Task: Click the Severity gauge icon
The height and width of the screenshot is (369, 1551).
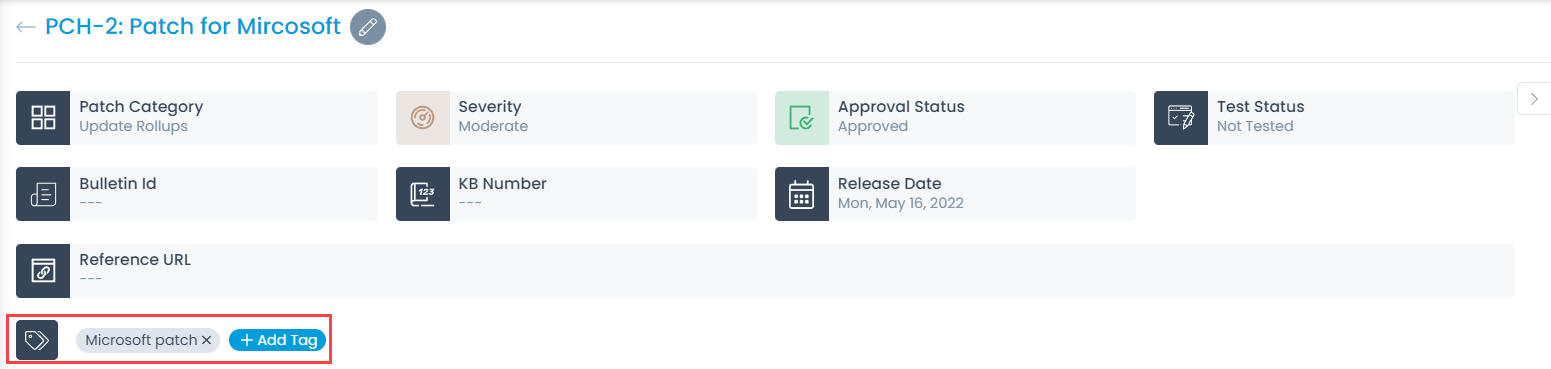Action: [x=422, y=118]
